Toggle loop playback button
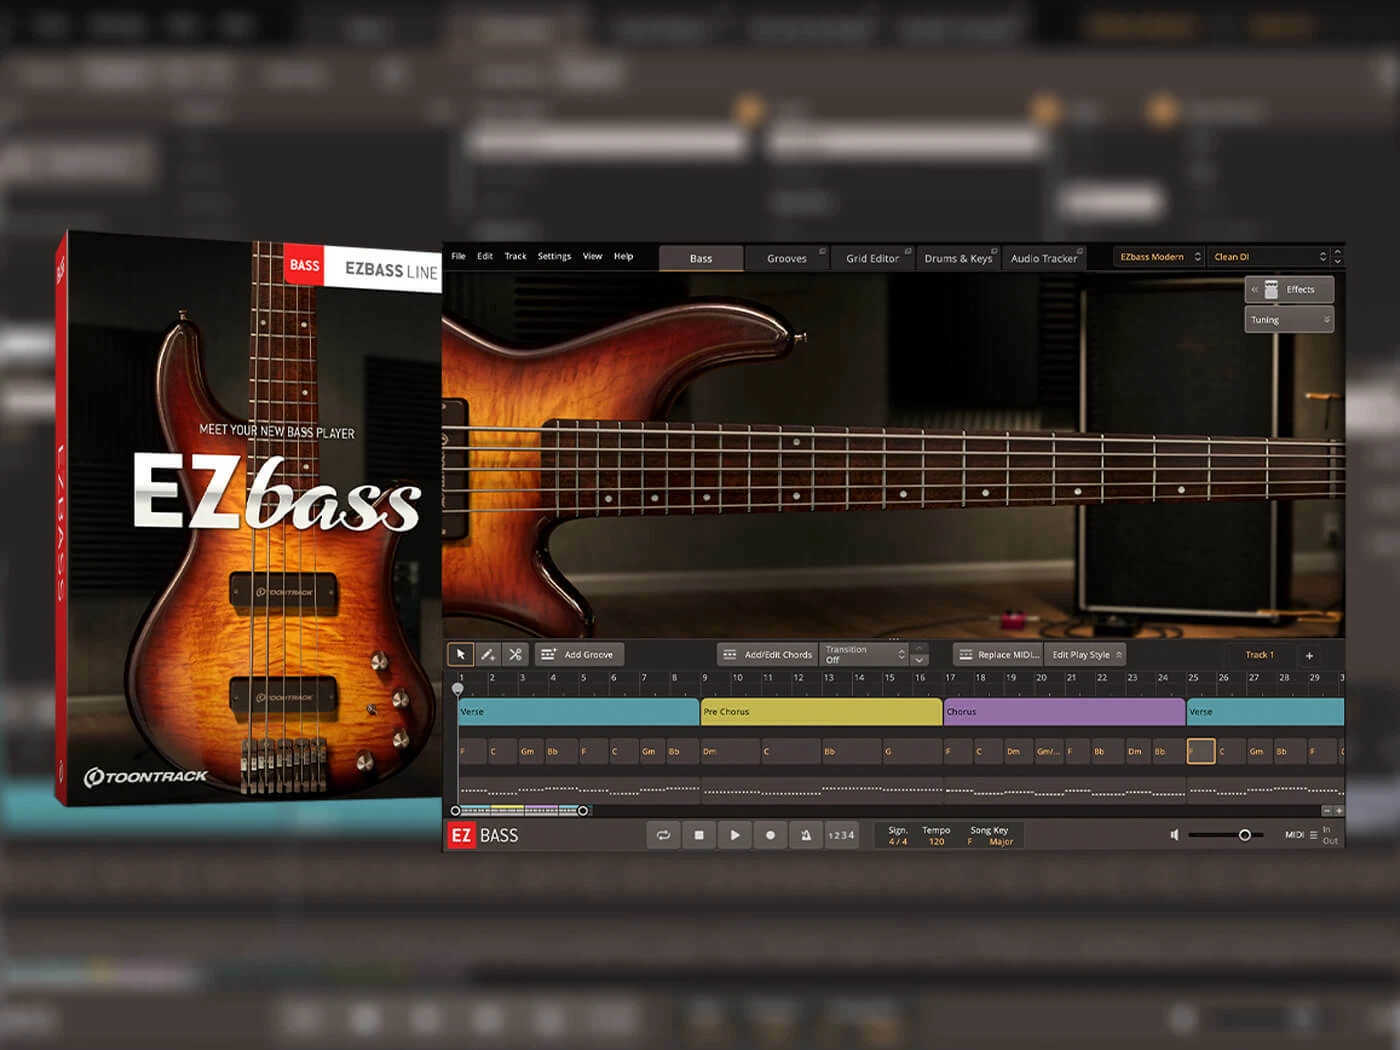The height and width of the screenshot is (1050, 1400). 663,835
